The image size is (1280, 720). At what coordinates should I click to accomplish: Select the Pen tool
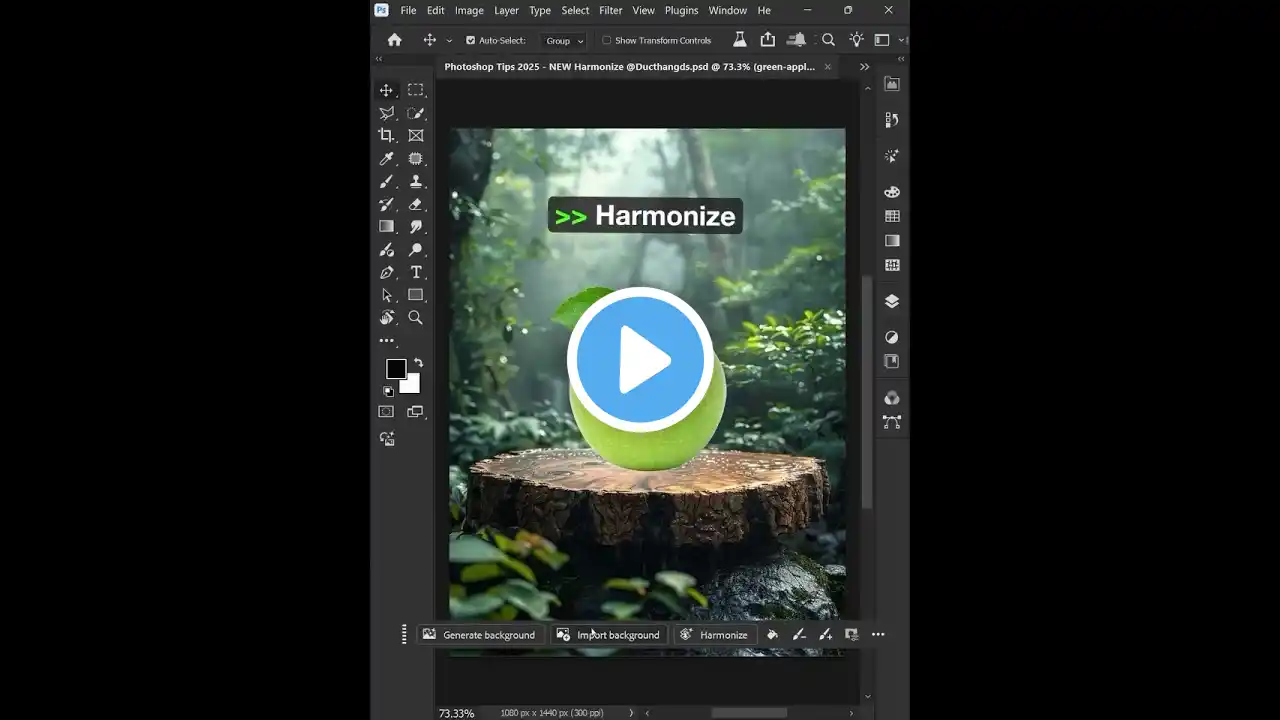[x=386, y=273]
